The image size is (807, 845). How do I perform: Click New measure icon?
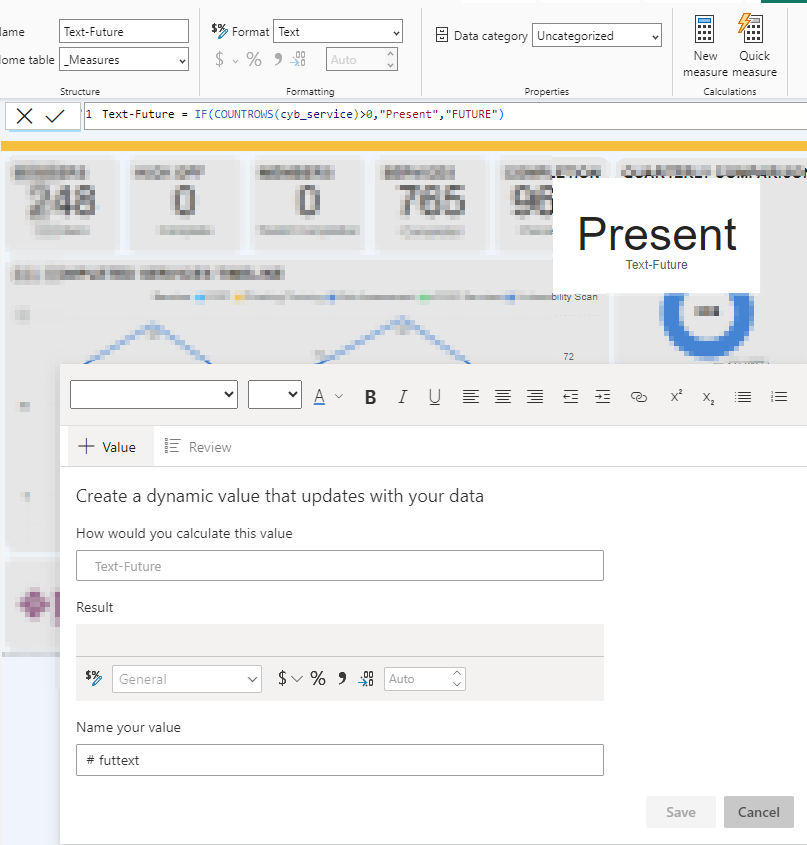click(705, 46)
